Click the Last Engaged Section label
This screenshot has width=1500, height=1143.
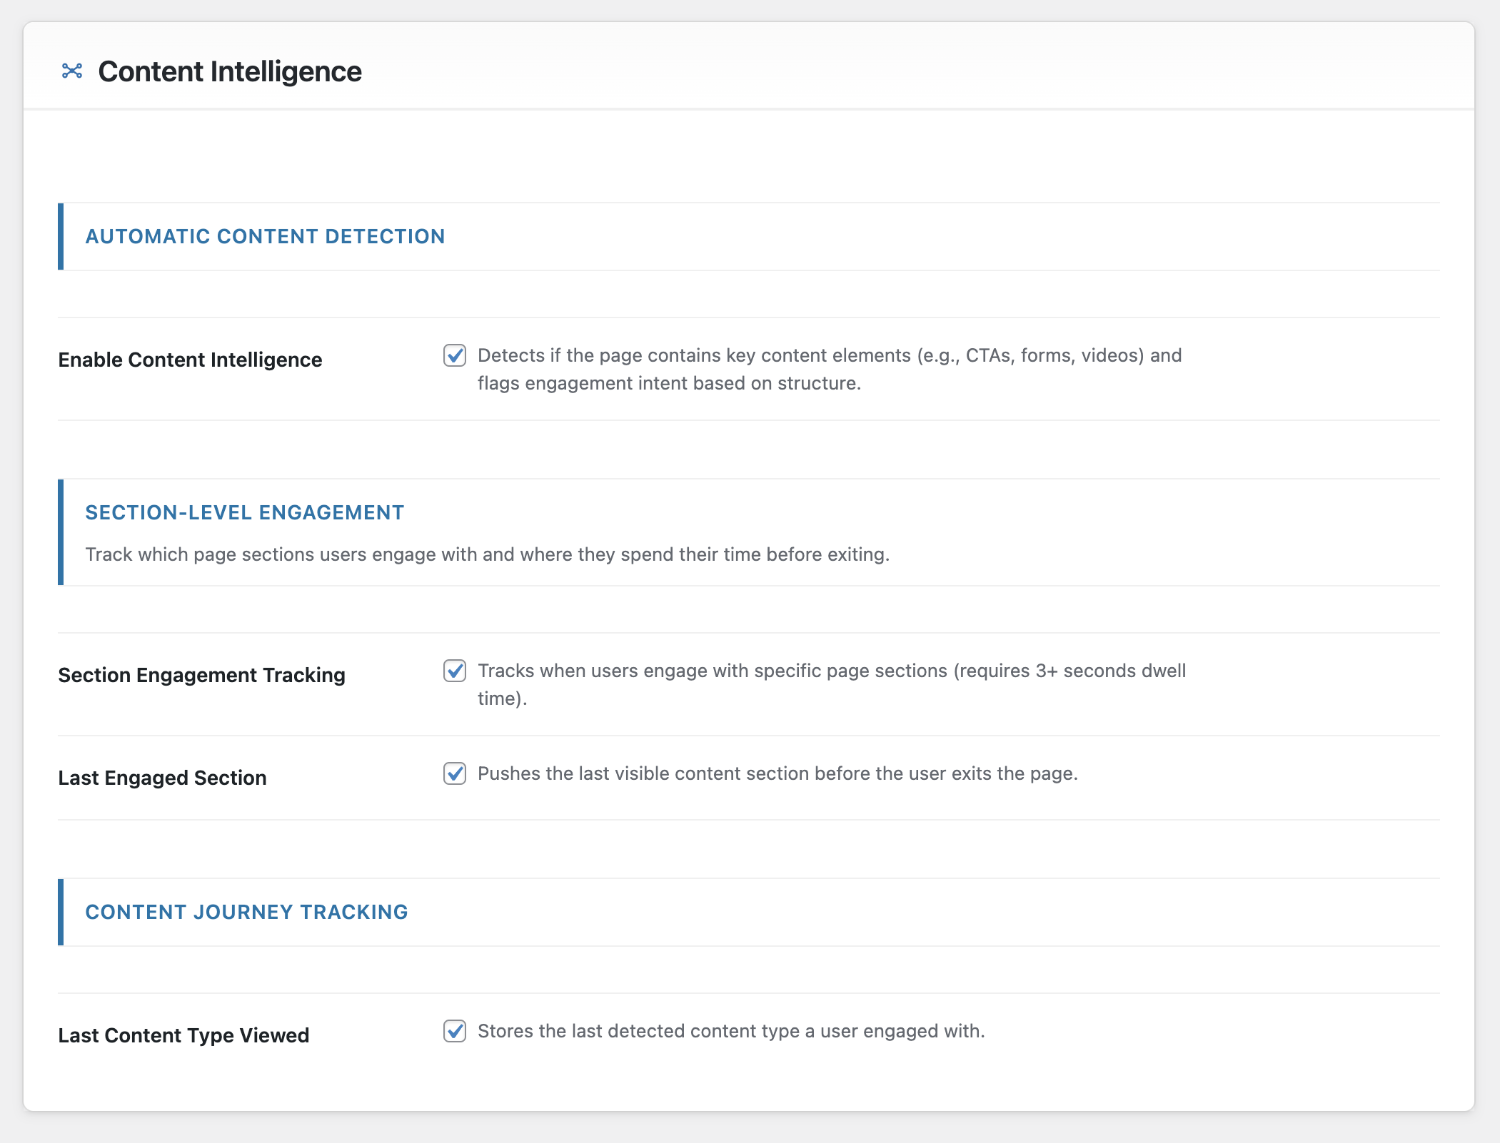pyautogui.click(x=162, y=777)
